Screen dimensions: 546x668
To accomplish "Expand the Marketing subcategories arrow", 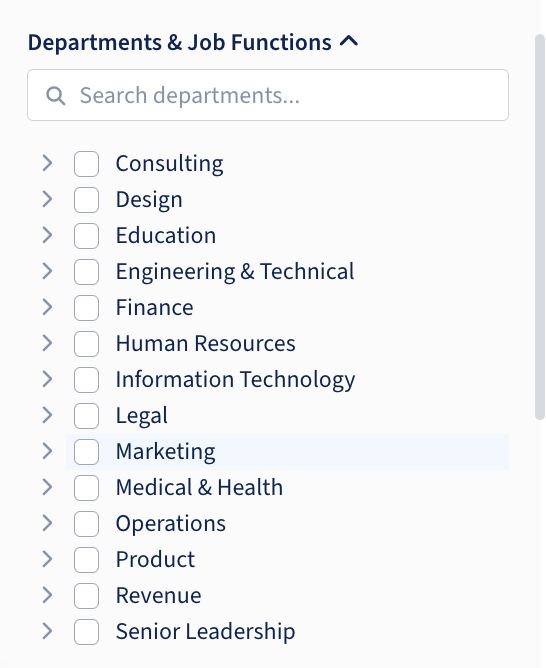I will [x=47, y=451].
